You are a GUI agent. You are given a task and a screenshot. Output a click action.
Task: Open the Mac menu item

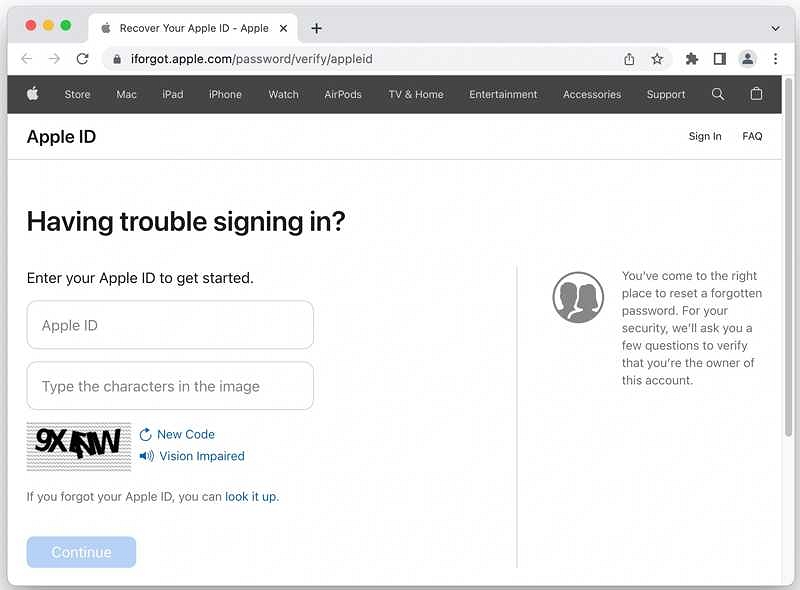click(x=126, y=94)
